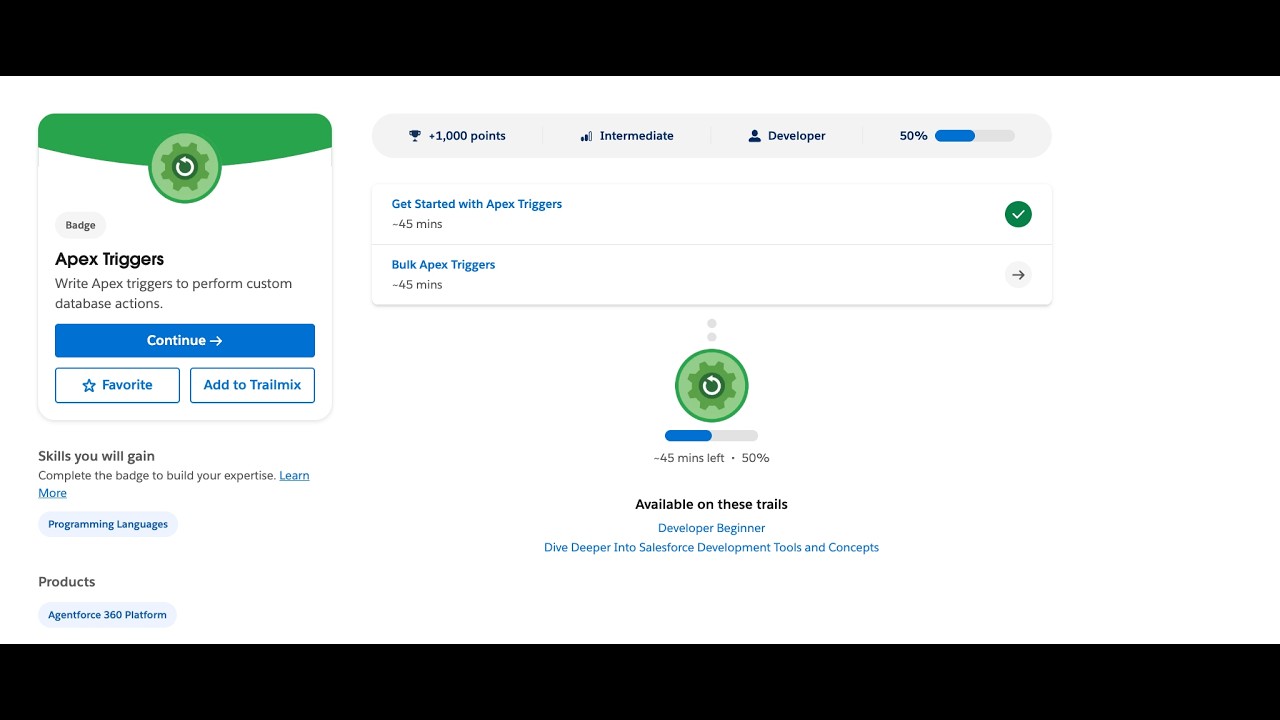Viewport: 1280px width, 720px height.
Task: Open Developer Beginner trail
Action: 711,528
